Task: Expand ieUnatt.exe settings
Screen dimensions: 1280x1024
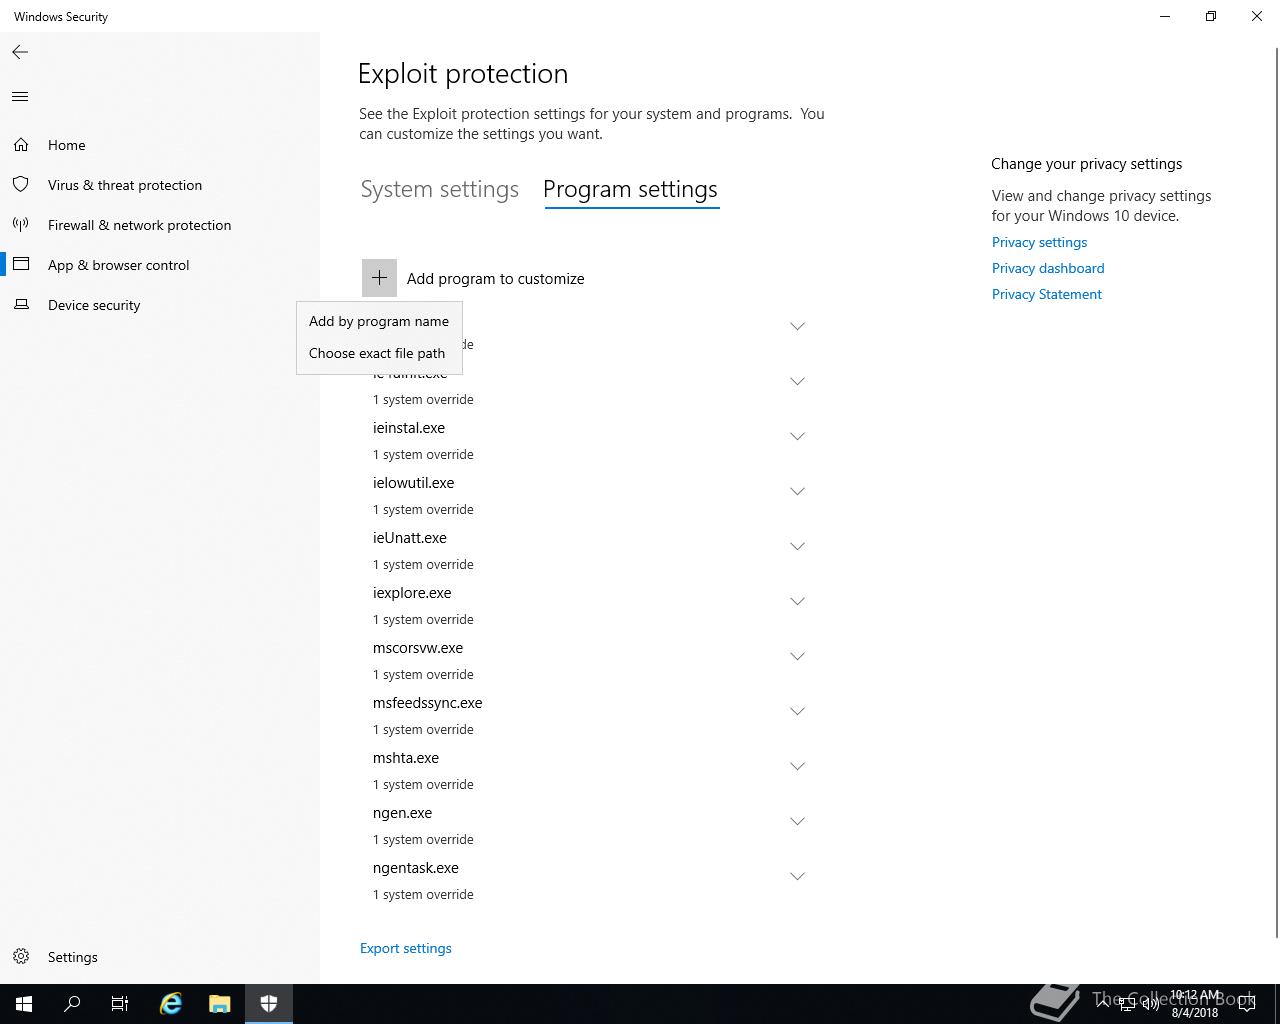Action: [x=797, y=546]
